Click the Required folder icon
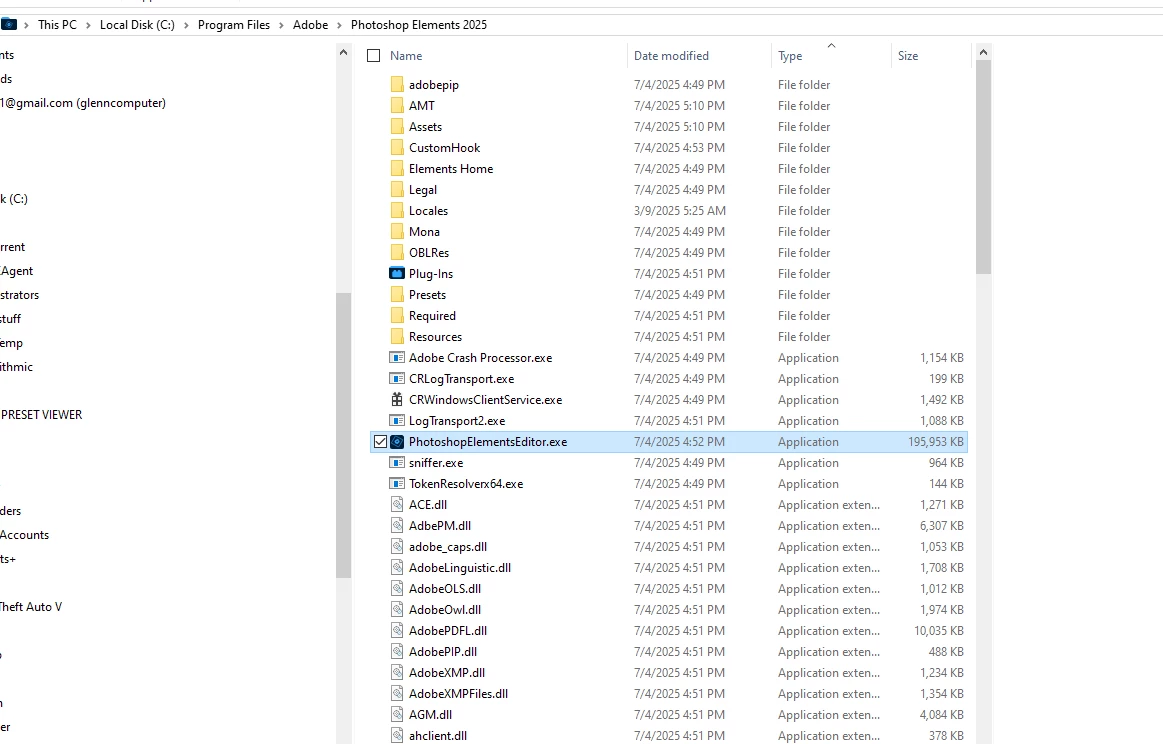 pos(397,316)
